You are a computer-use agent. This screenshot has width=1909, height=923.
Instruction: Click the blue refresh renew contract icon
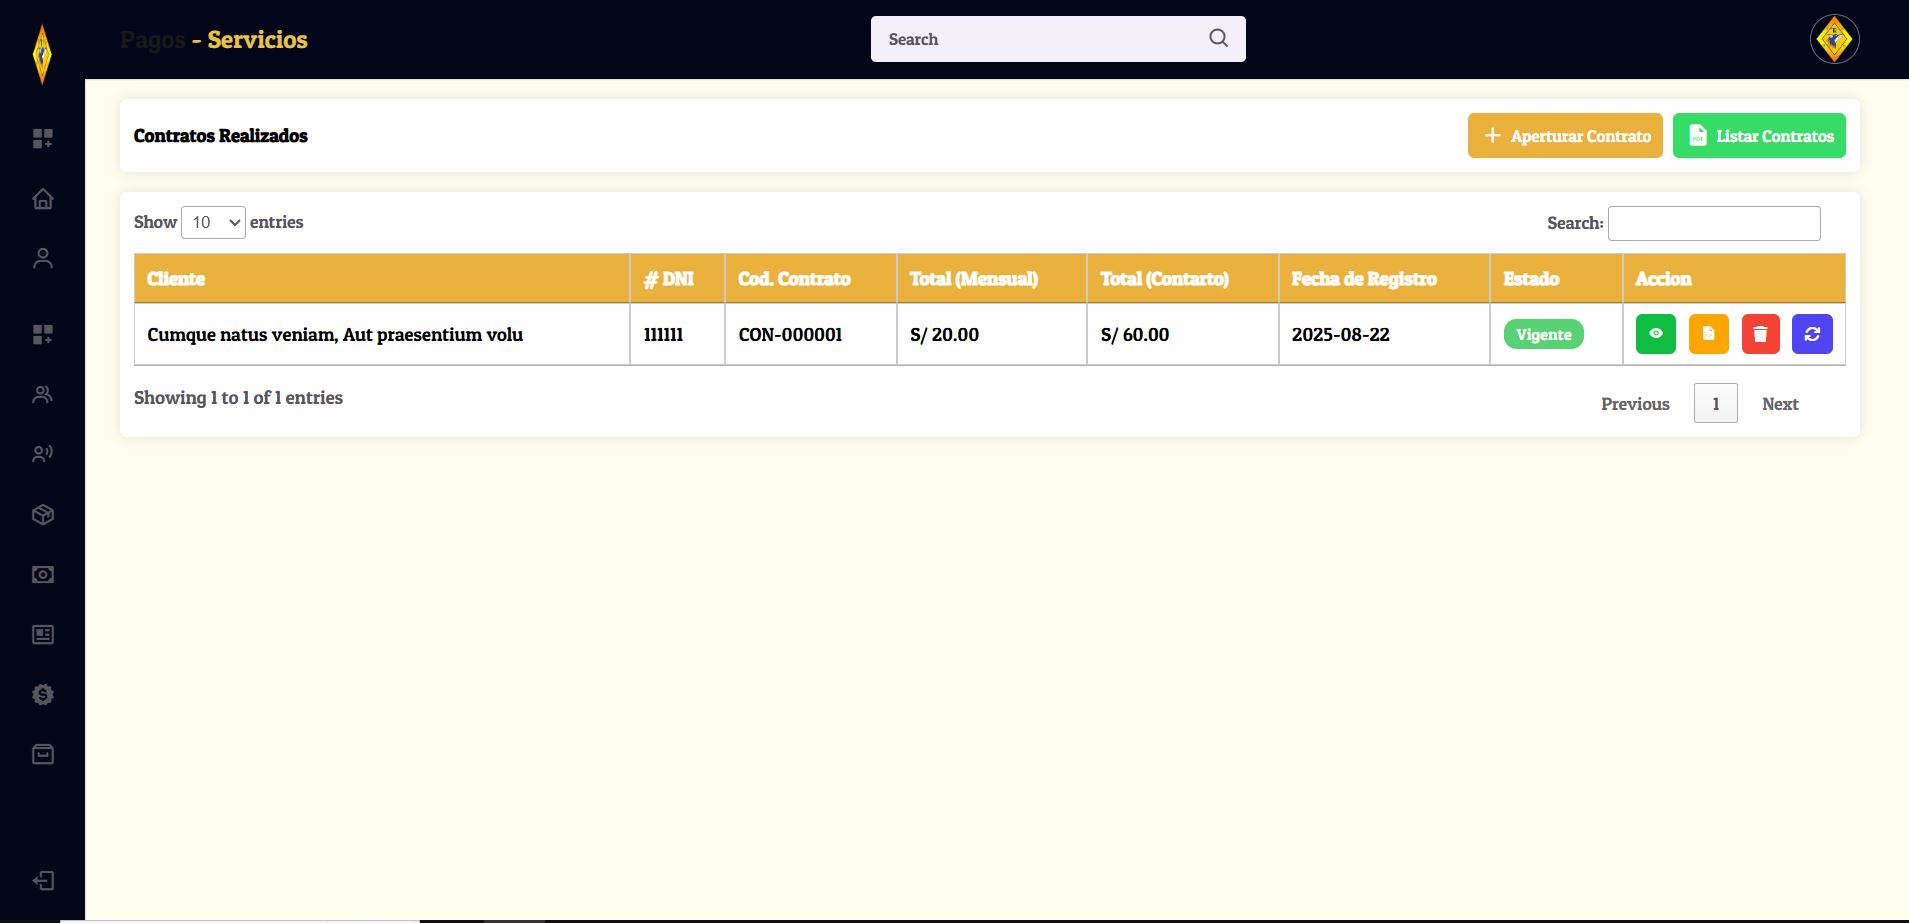point(1812,334)
